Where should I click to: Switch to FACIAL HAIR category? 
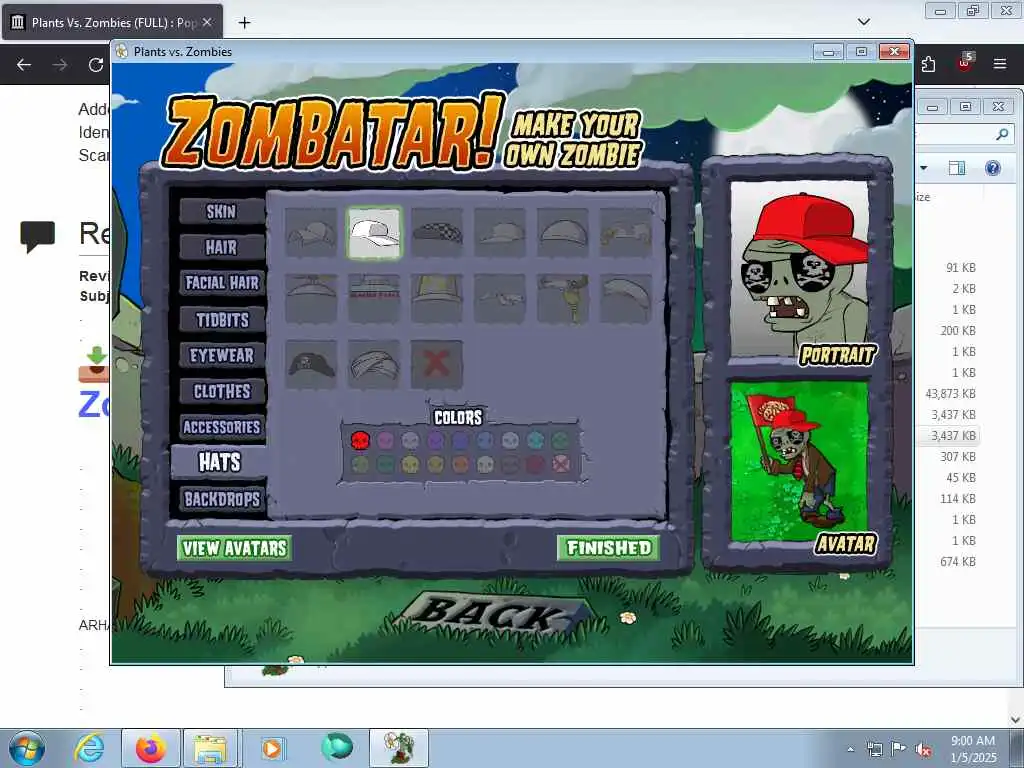tap(221, 283)
